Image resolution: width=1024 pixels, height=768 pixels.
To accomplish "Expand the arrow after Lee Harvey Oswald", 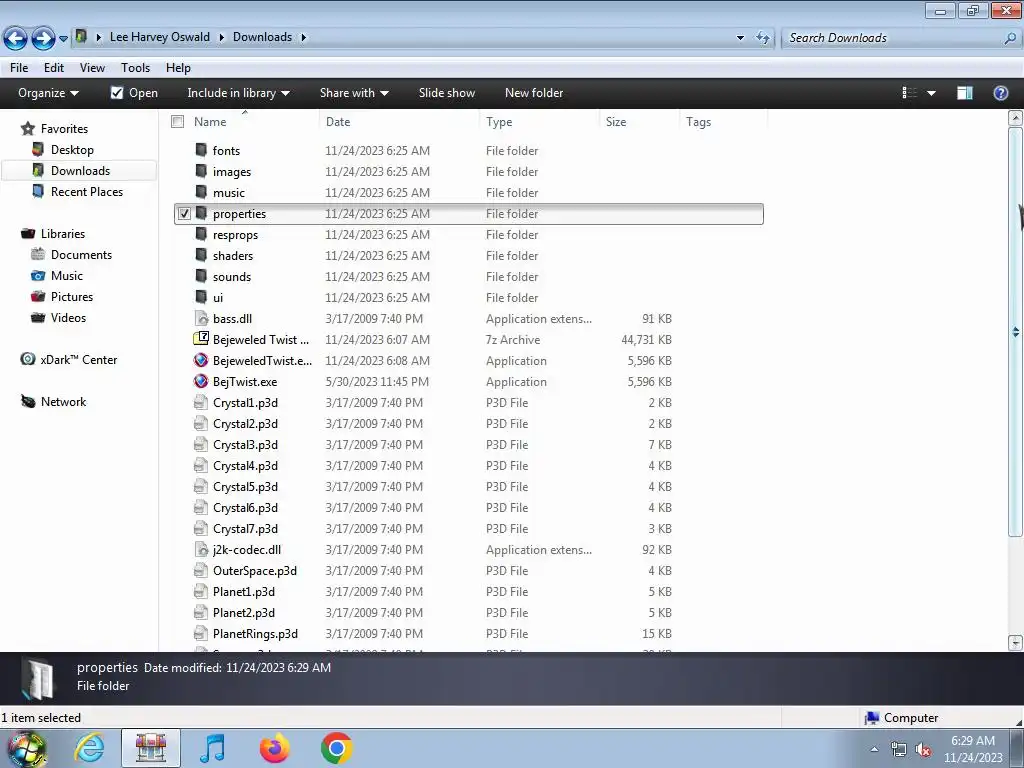I will (x=221, y=37).
